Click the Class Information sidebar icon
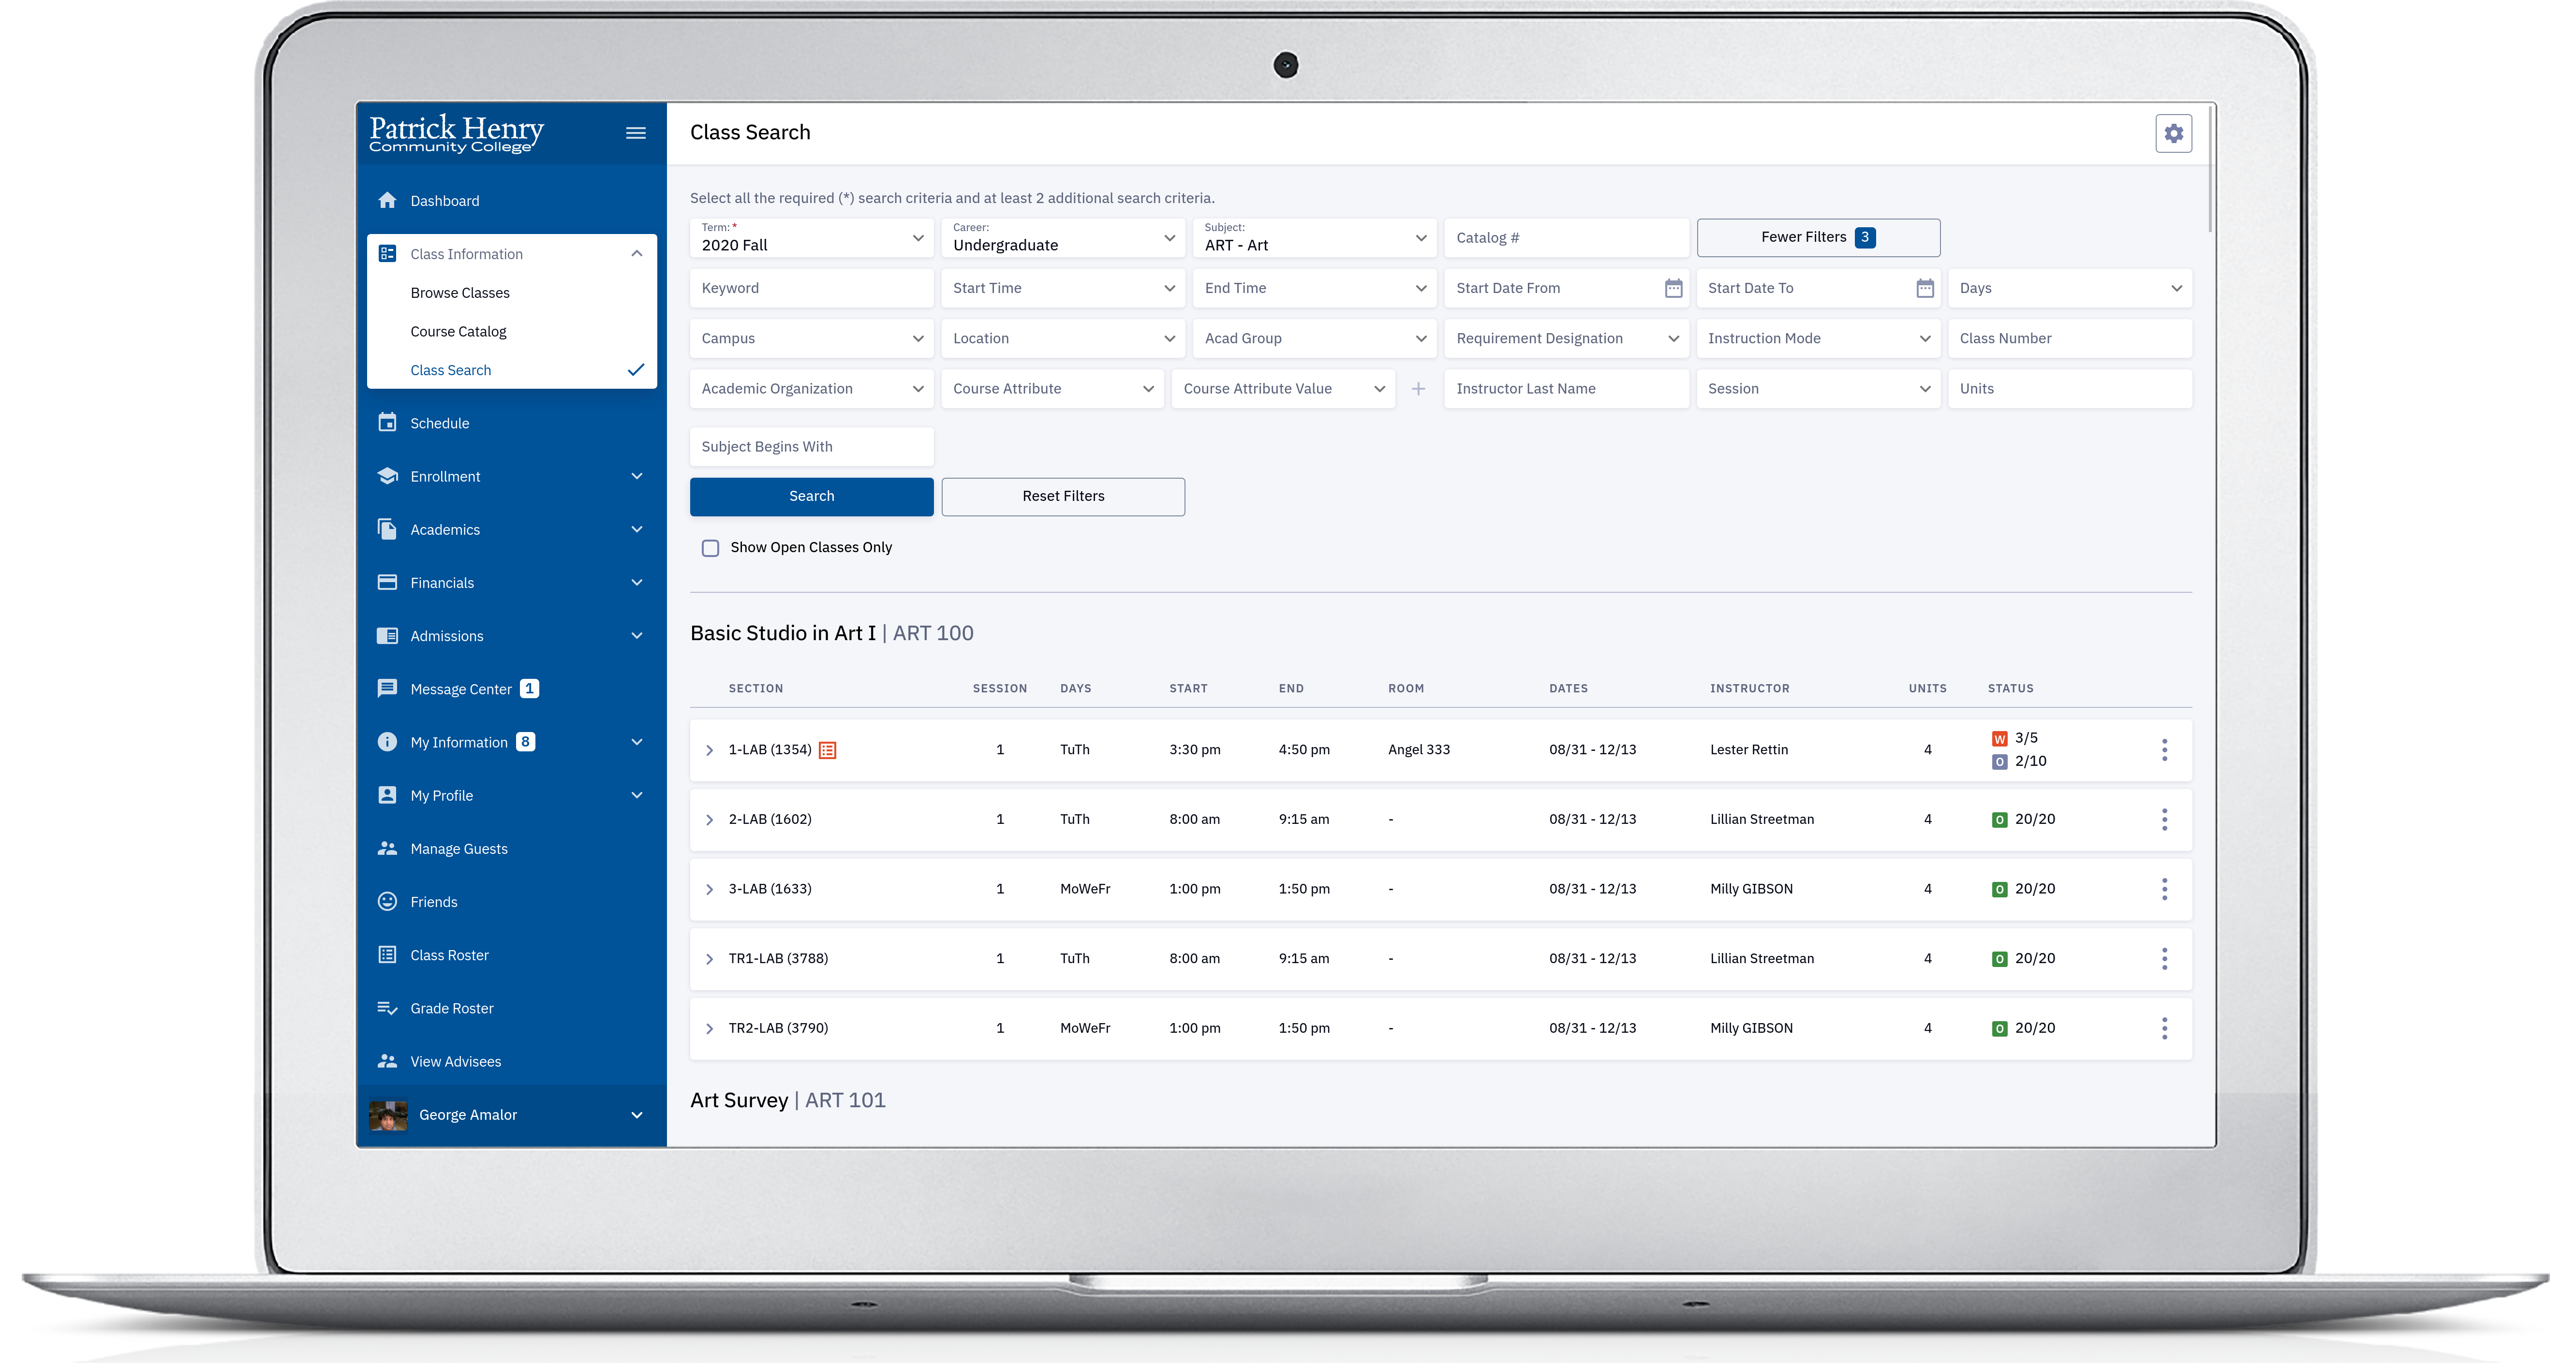Viewport: 2576px width, 1363px height. click(387, 253)
